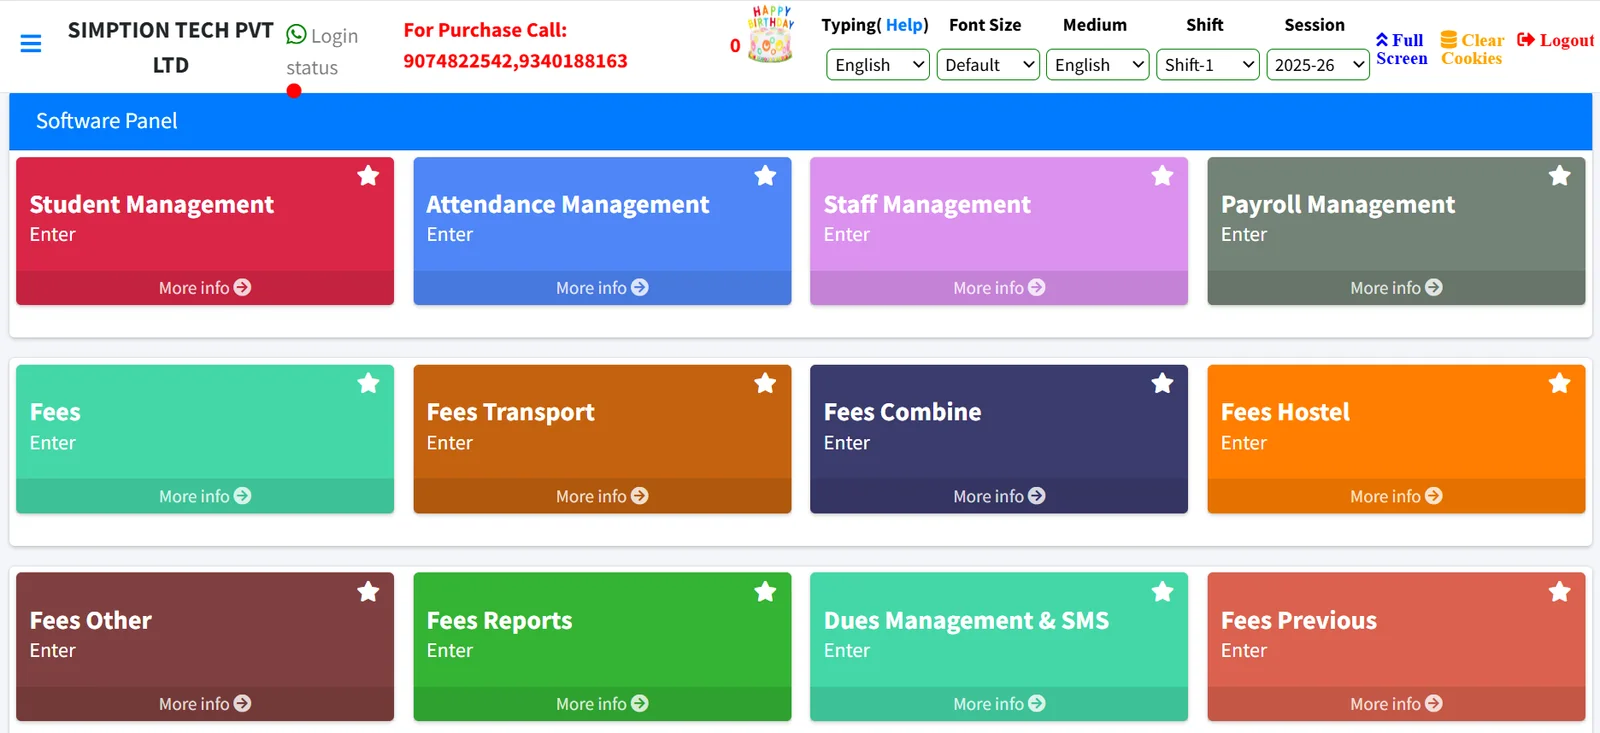1600x733 pixels.
Task: Favorite the Fees Other card star
Action: pos(368,592)
